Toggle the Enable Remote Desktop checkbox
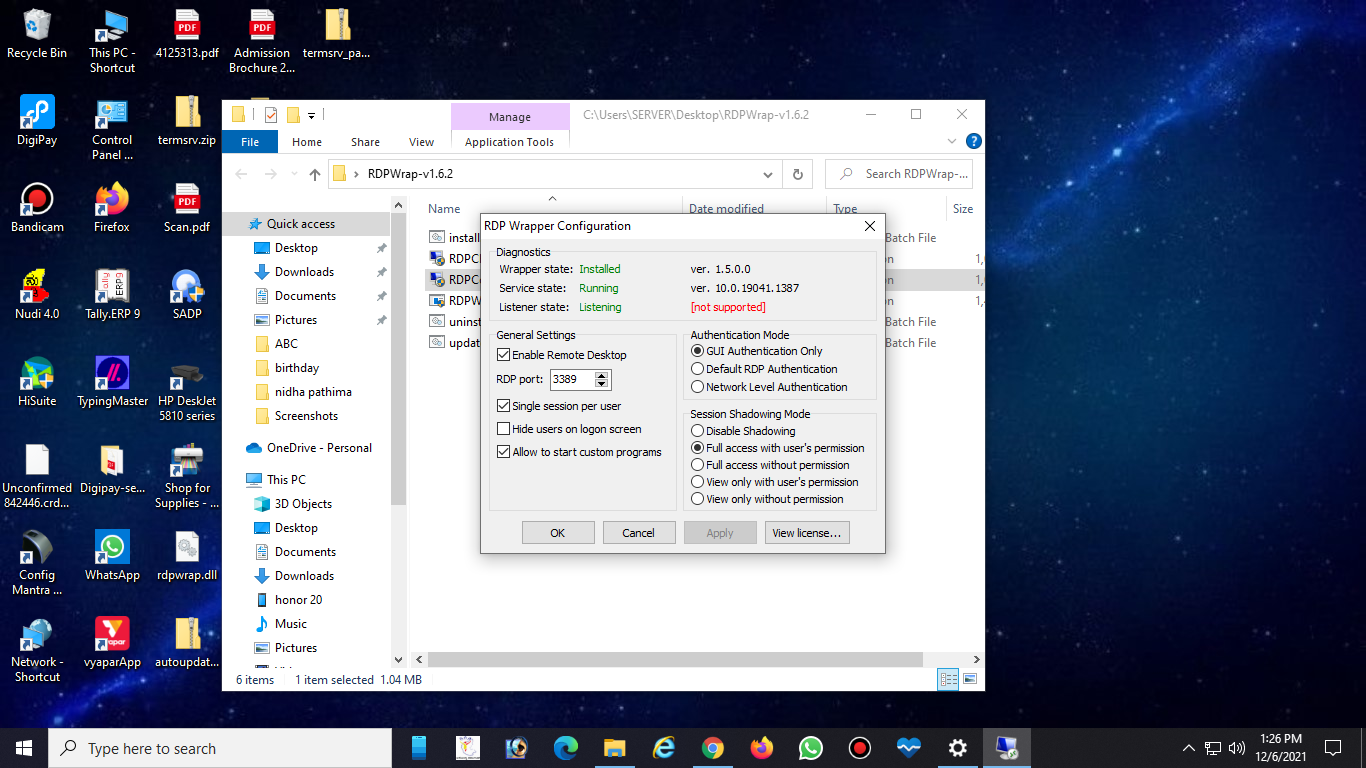The image size is (1366, 768). point(503,355)
